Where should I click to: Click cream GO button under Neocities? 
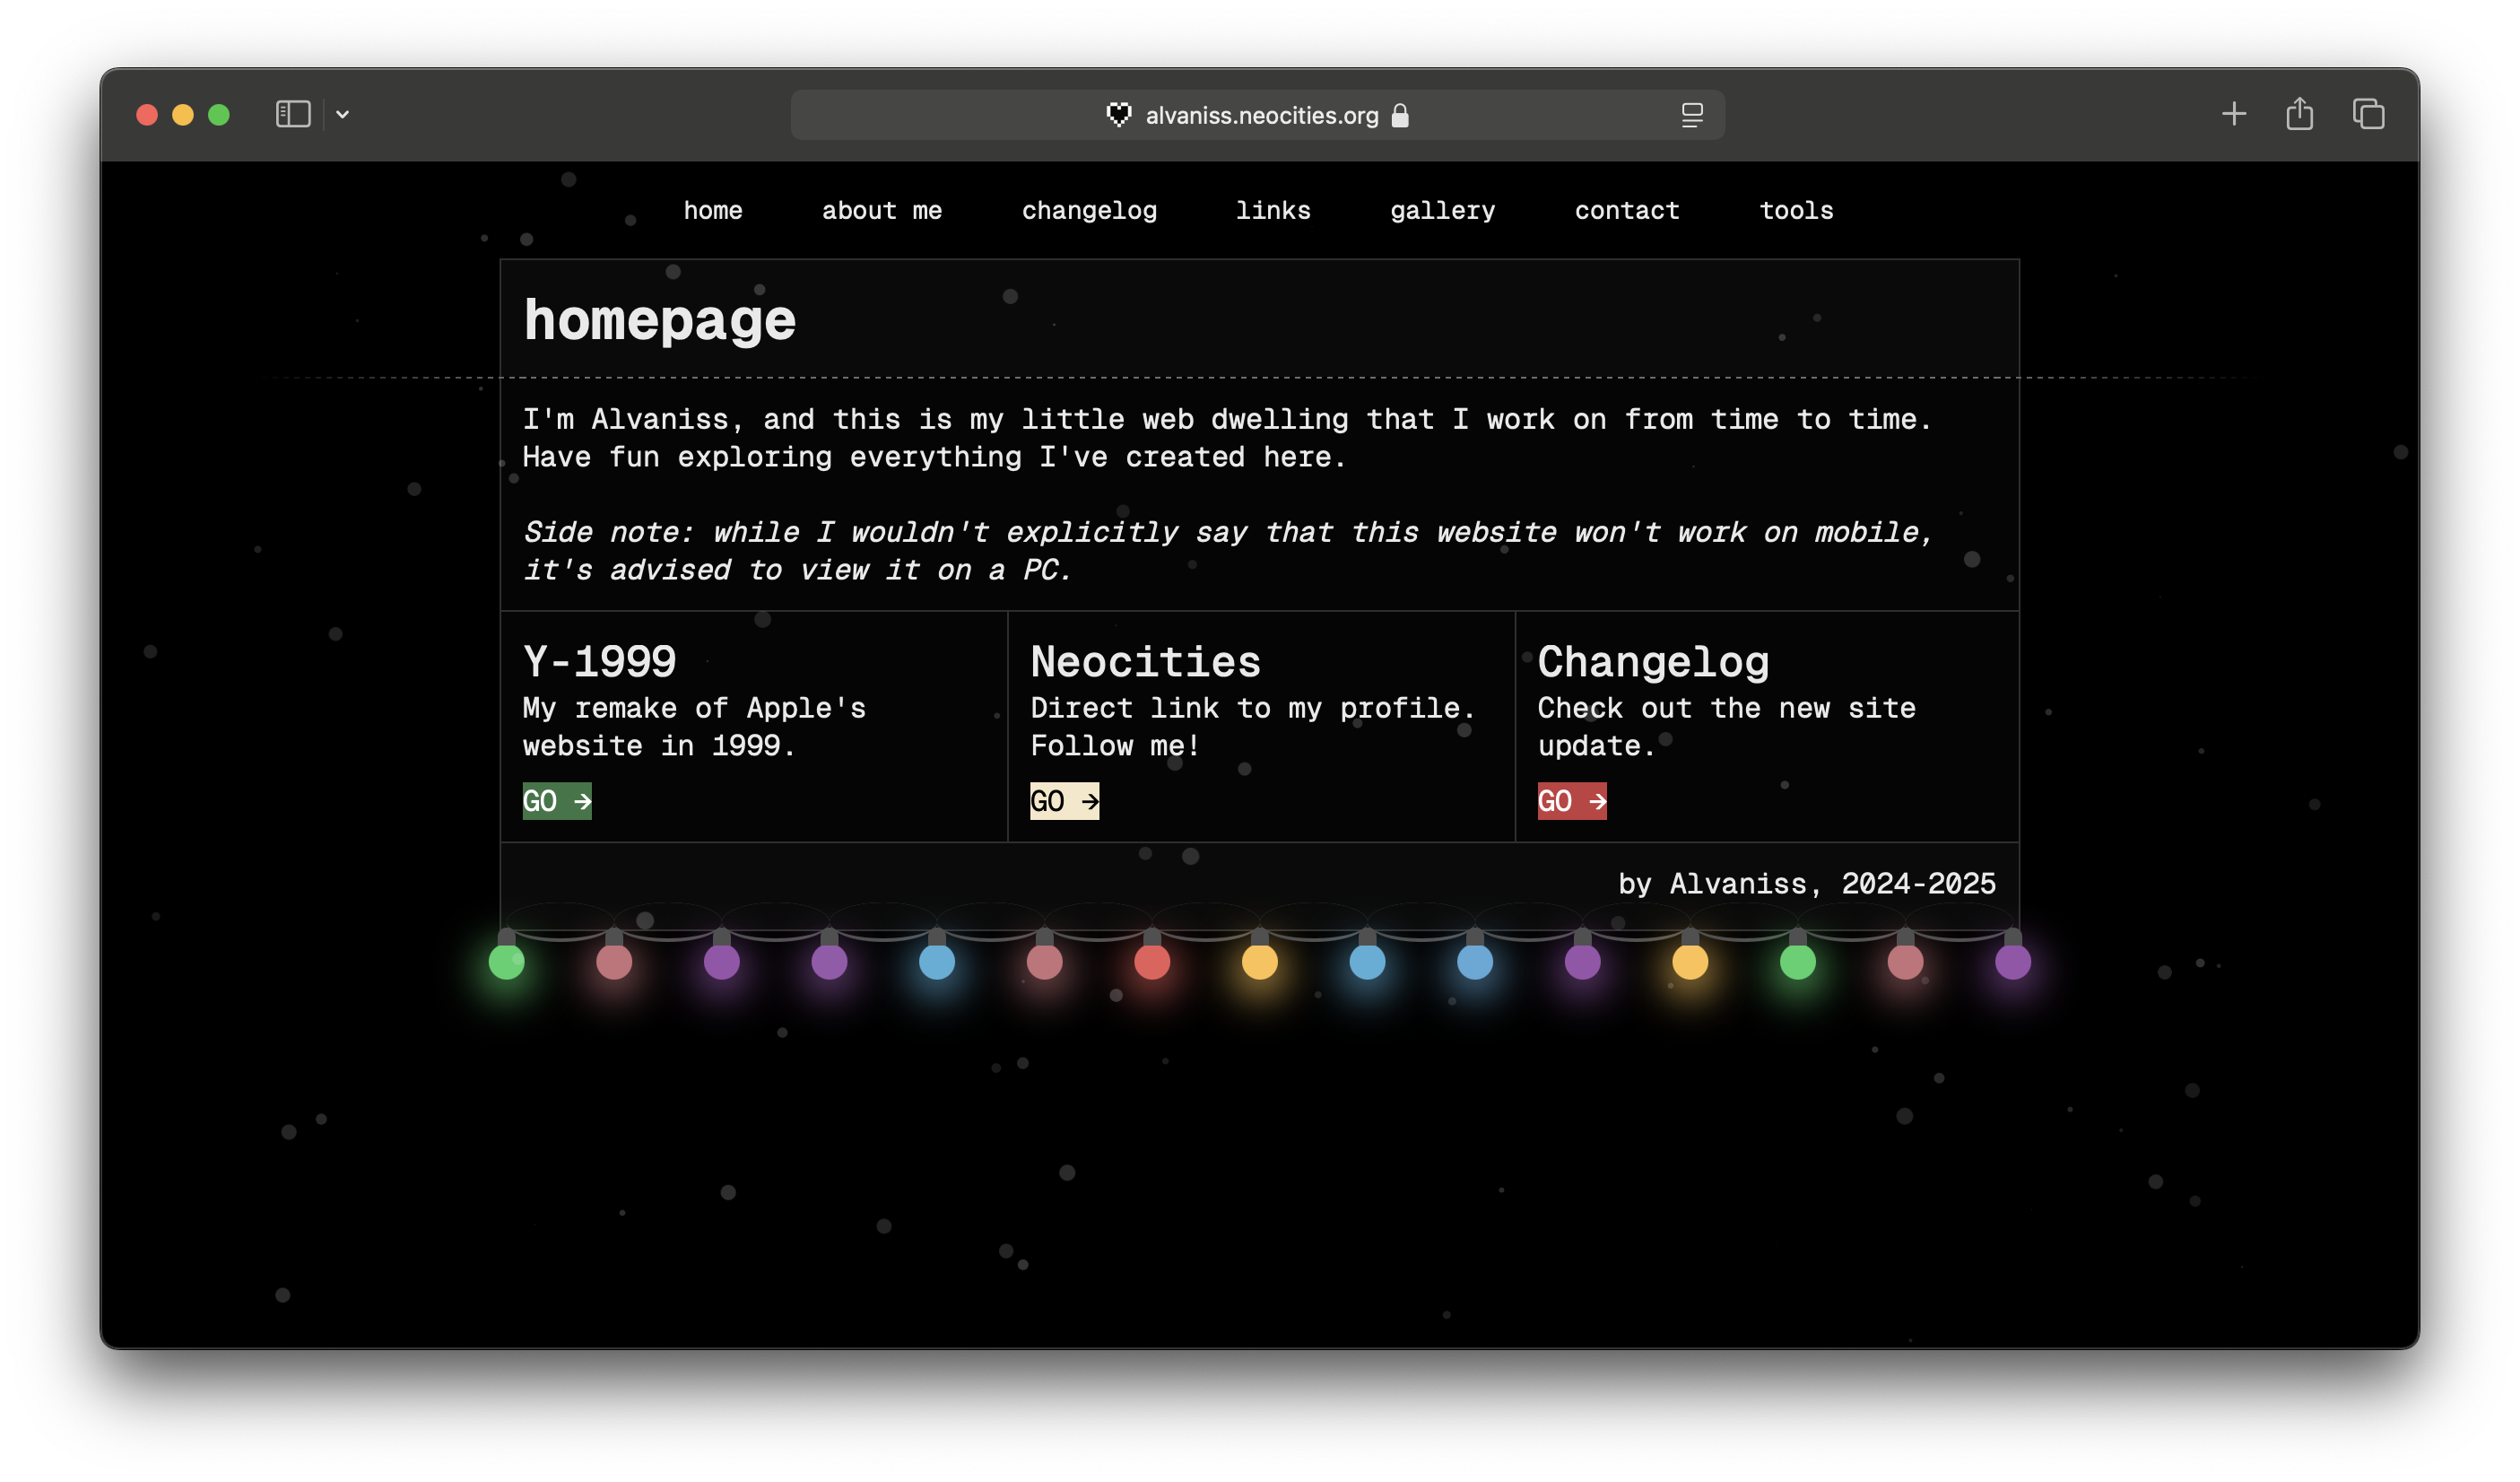click(1064, 801)
